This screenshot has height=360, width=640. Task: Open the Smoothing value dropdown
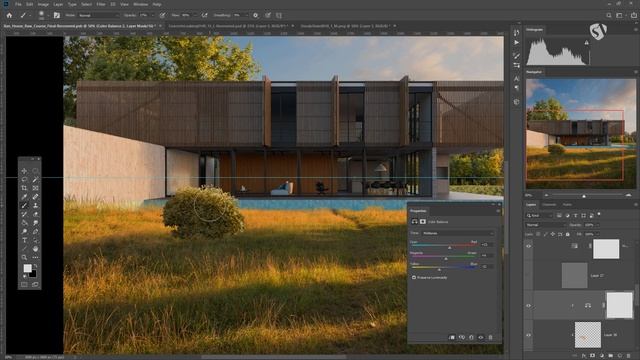247,15
